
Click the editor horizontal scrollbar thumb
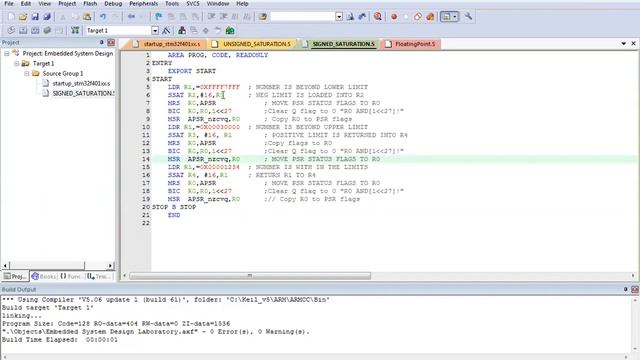coord(250,276)
